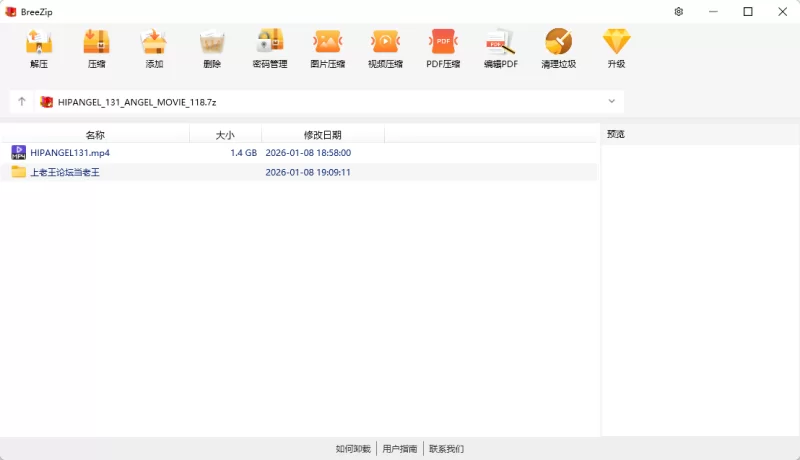Click the 预览 preview panel header
The image size is (800, 460).
pyautogui.click(x=616, y=134)
